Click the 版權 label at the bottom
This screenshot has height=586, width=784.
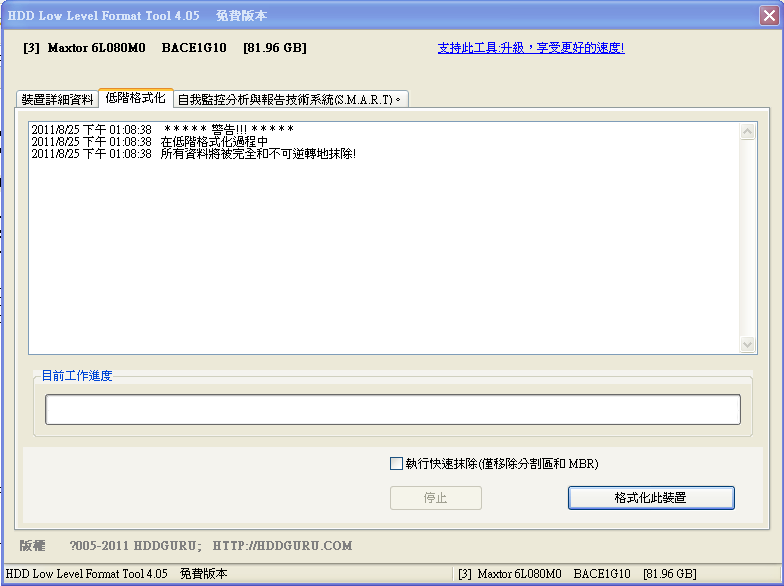32,546
